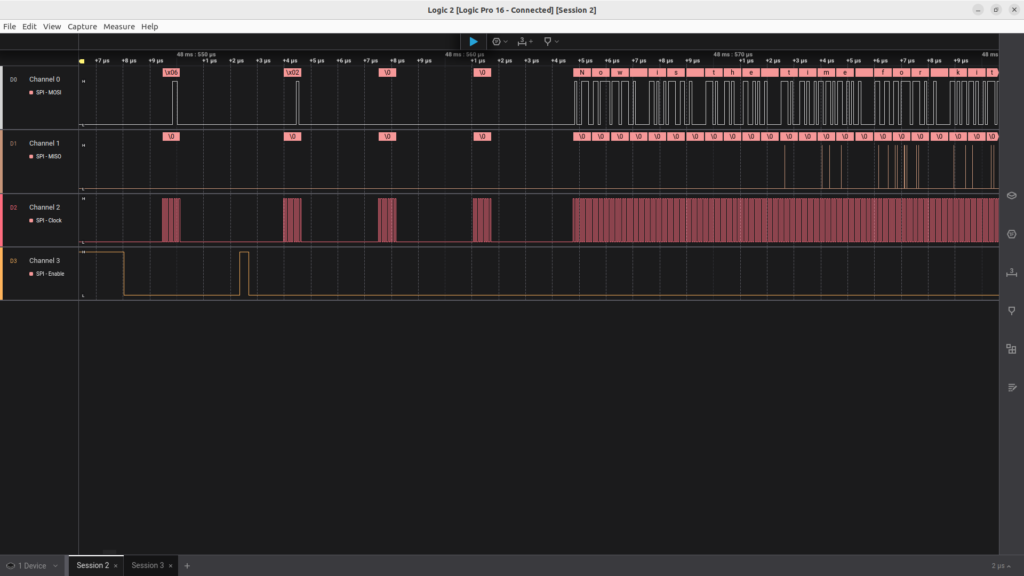Close the Session 2 tab
Image resolution: width=1024 pixels, height=576 pixels.
click(116, 566)
